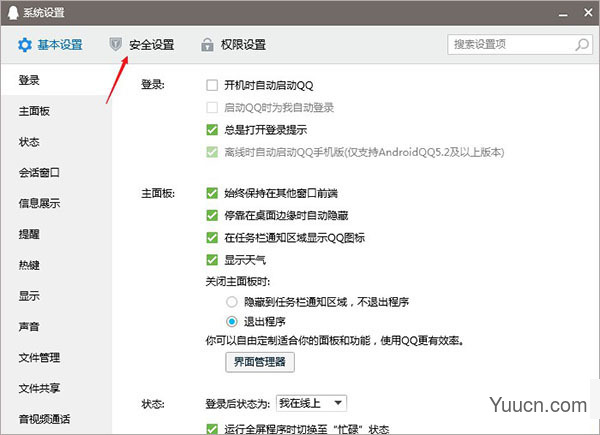Toggle 启动QQ时为我自动登录 checkbox

tap(212, 108)
